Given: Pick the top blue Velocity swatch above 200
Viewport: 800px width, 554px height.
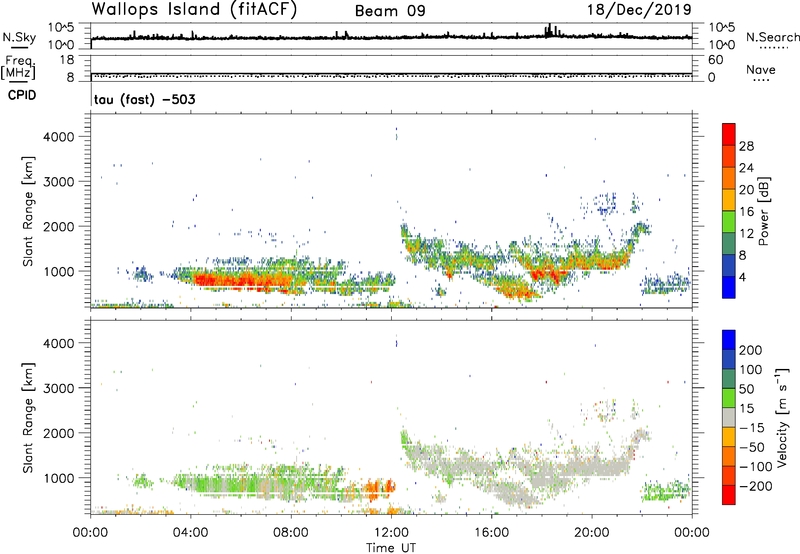Looking at the screenshot, I should point(729,340).
